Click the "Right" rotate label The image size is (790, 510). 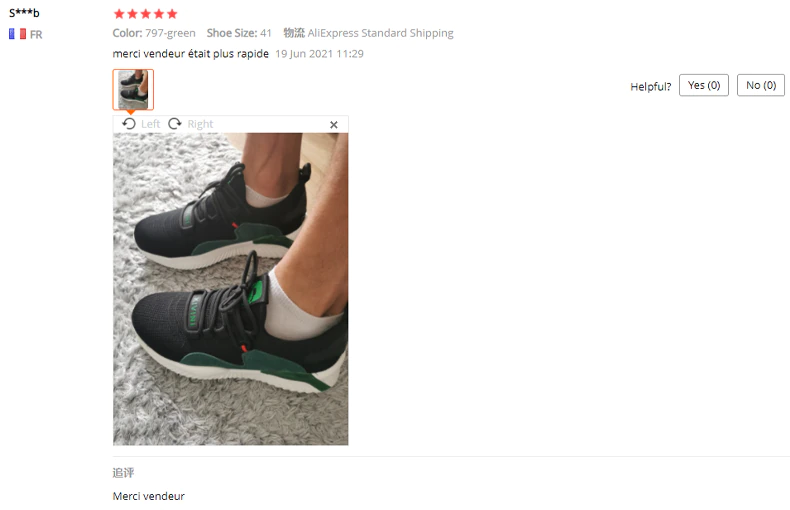pos(200,124)
